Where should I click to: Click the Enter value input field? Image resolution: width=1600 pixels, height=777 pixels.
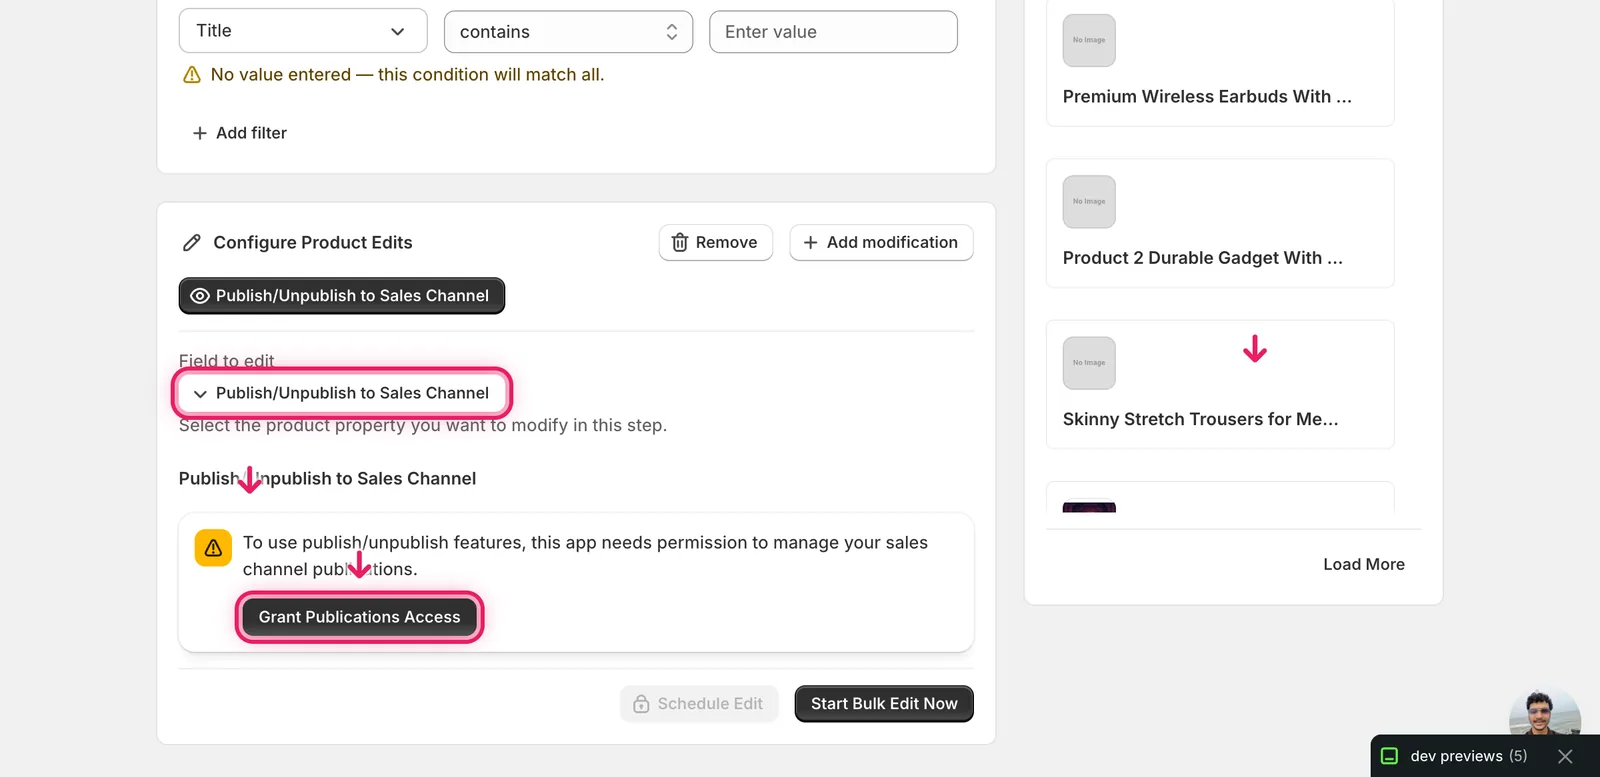click(833, 32)
